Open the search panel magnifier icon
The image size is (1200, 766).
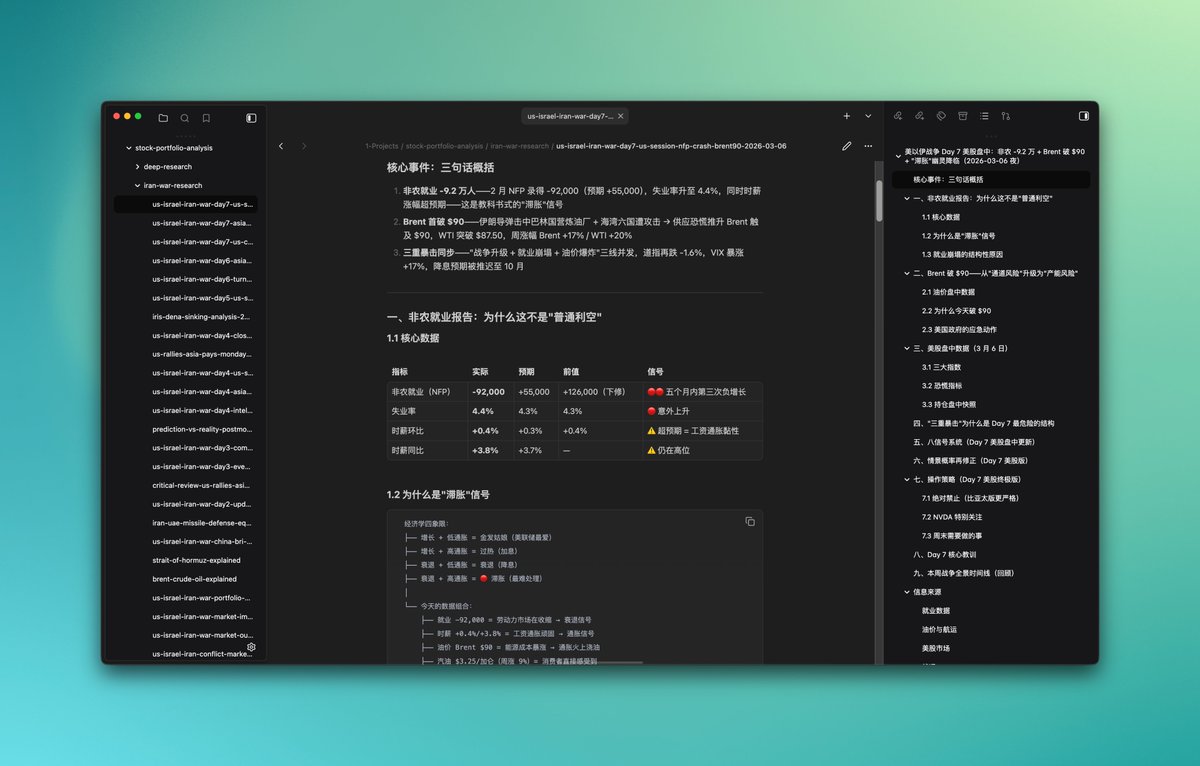tap(185, 117)
